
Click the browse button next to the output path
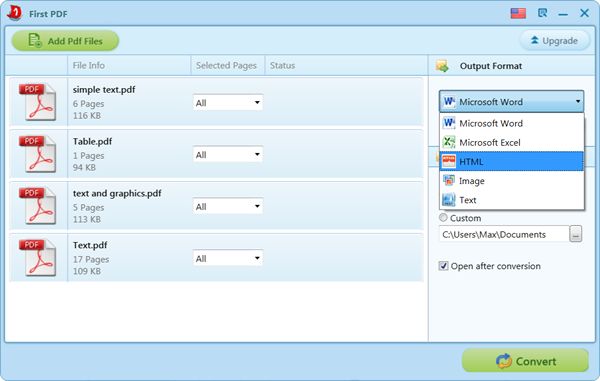[576, 234]
